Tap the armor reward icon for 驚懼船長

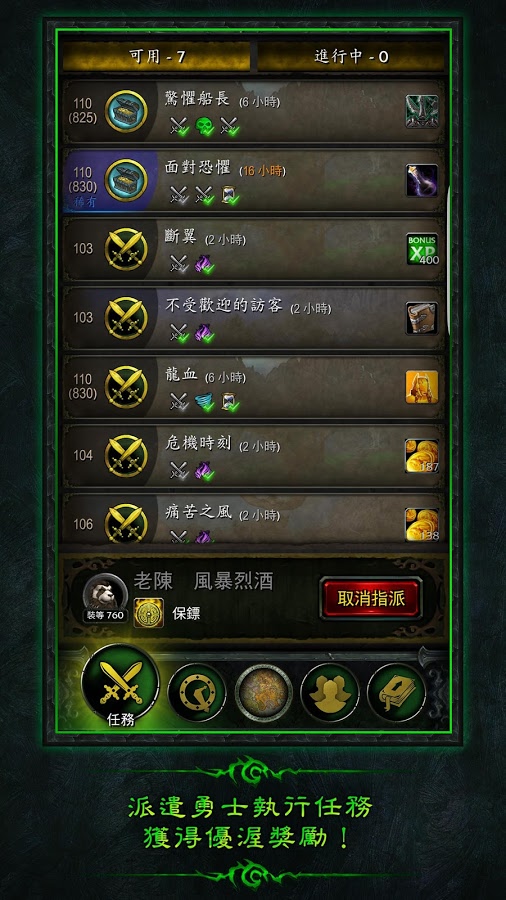422,111
